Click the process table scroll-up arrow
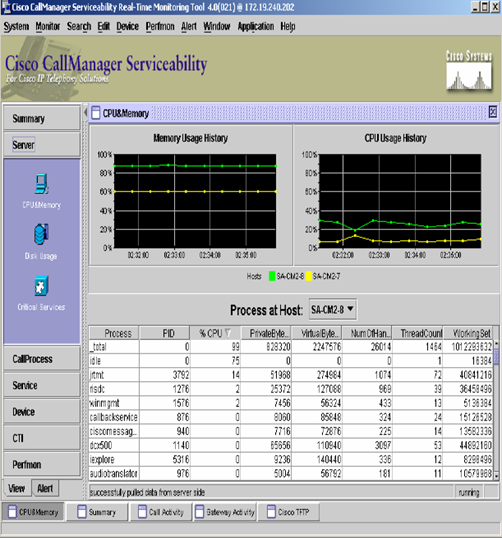Screen dimensions: 502x538 pyautogui.click(x=496, y=343)
